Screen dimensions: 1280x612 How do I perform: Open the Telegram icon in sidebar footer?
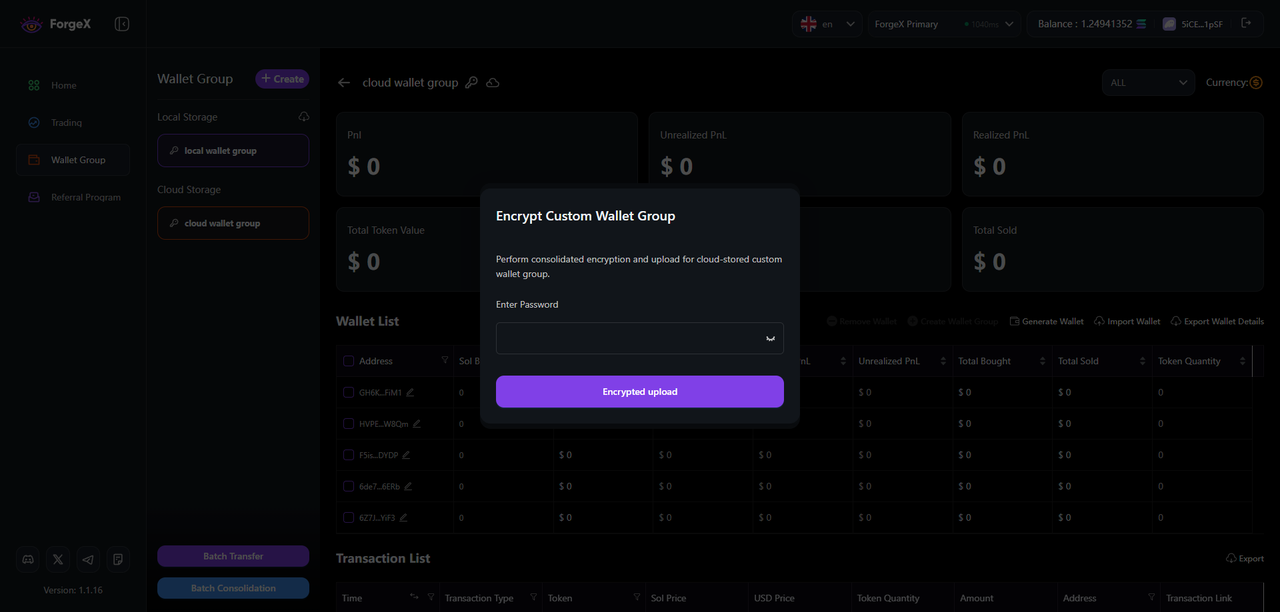pyautogui.click(x=88, y=560)
